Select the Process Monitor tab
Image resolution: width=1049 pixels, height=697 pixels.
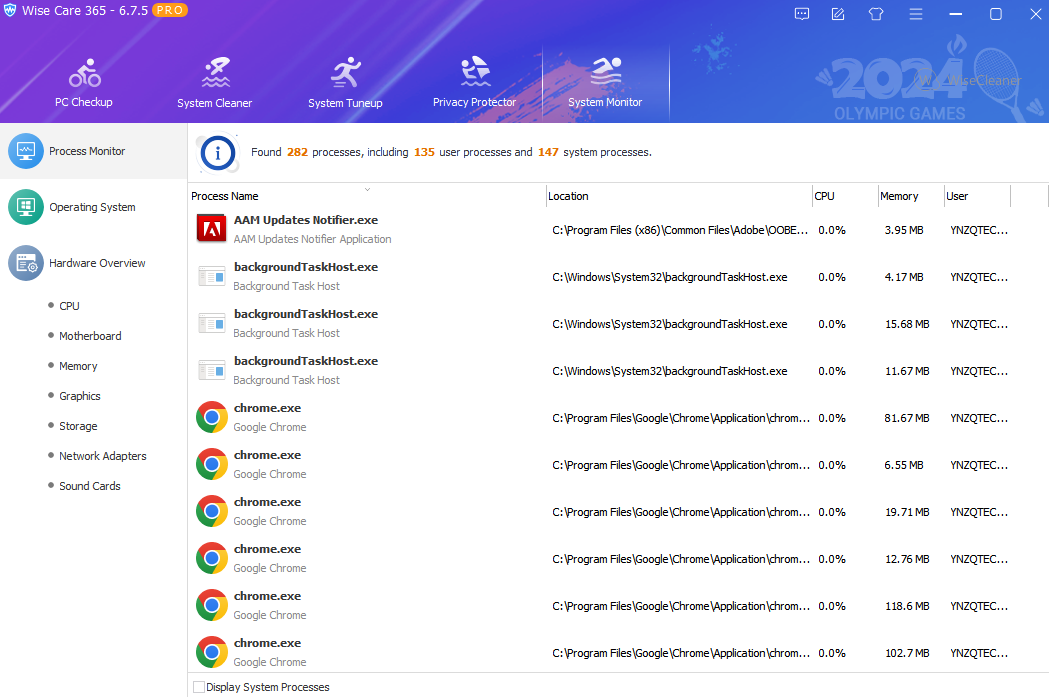94,151
